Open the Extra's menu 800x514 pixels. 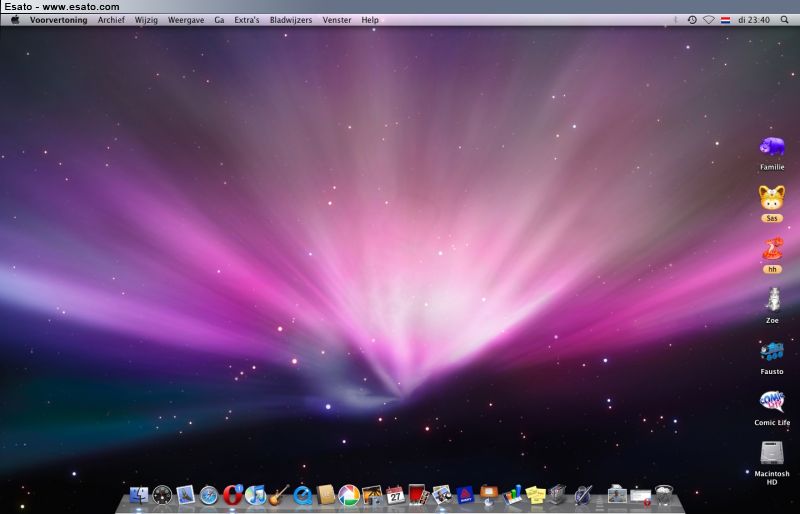(x=246, y=20)
